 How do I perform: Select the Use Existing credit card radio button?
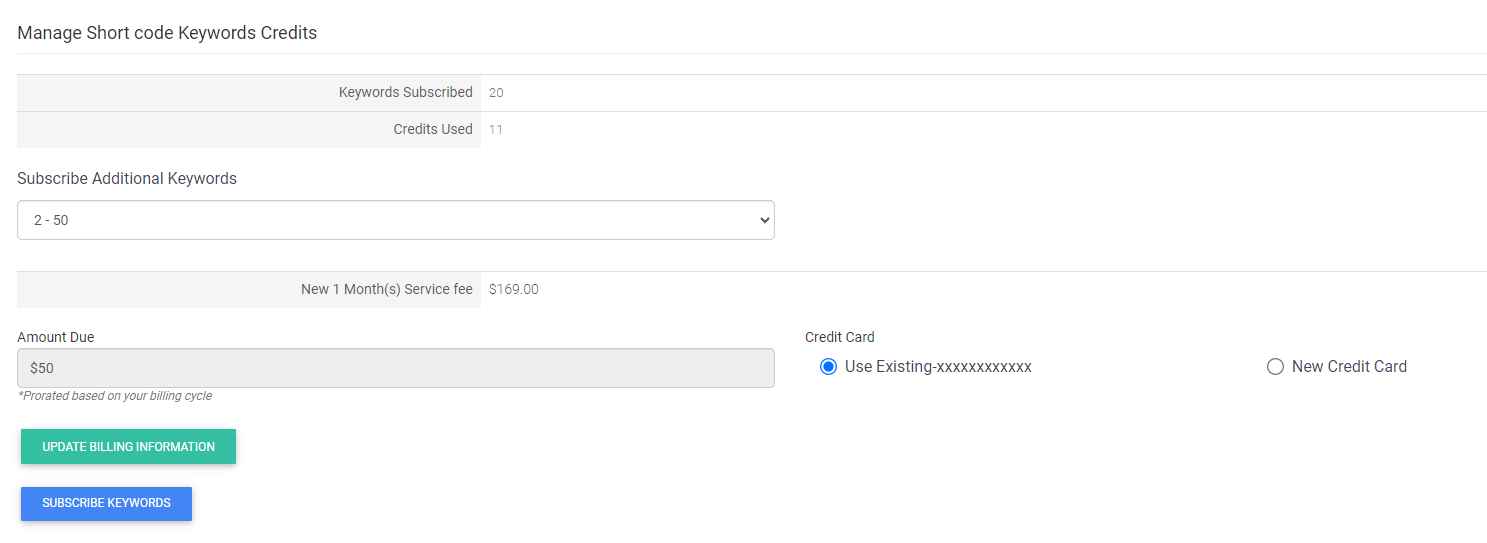828,367
